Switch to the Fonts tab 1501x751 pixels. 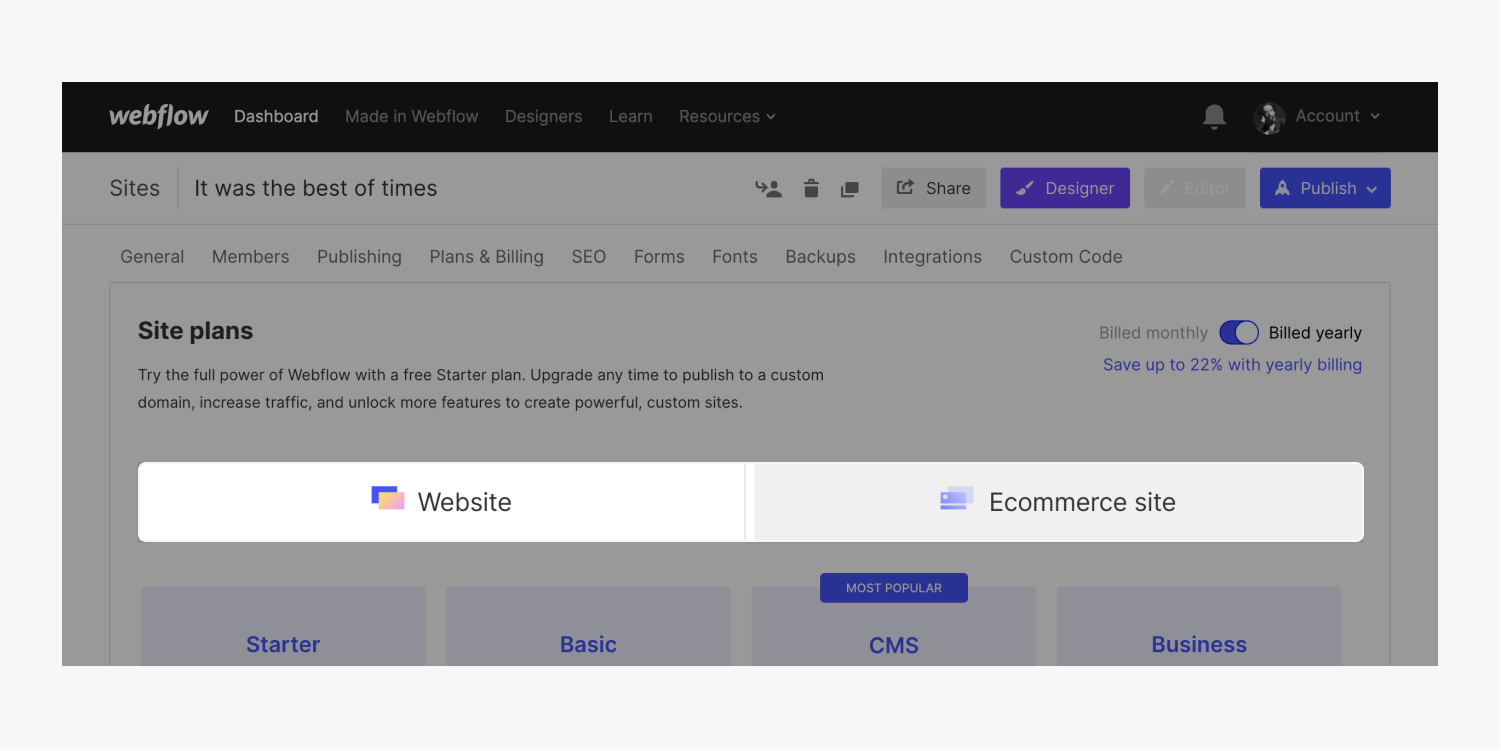735,257
